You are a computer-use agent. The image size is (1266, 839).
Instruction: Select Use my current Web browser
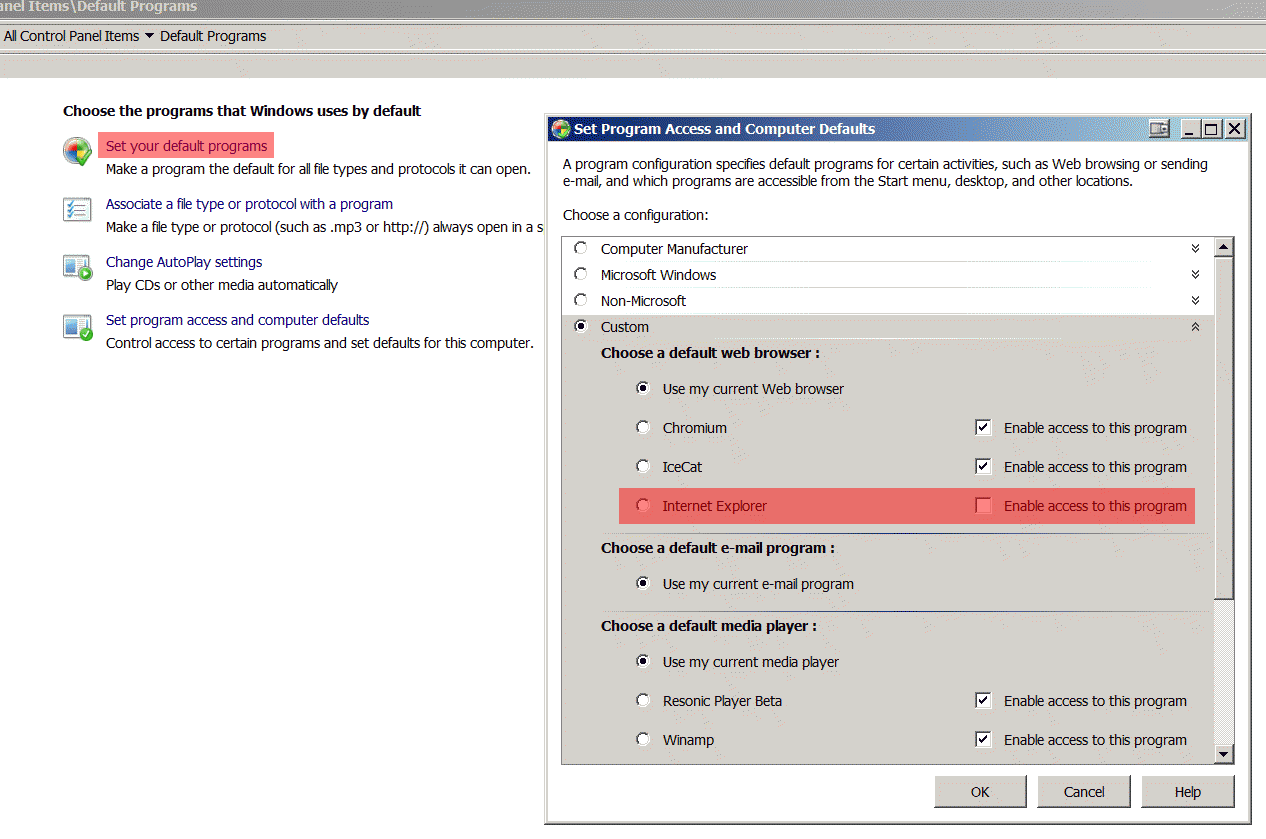(x=643, y=388)
